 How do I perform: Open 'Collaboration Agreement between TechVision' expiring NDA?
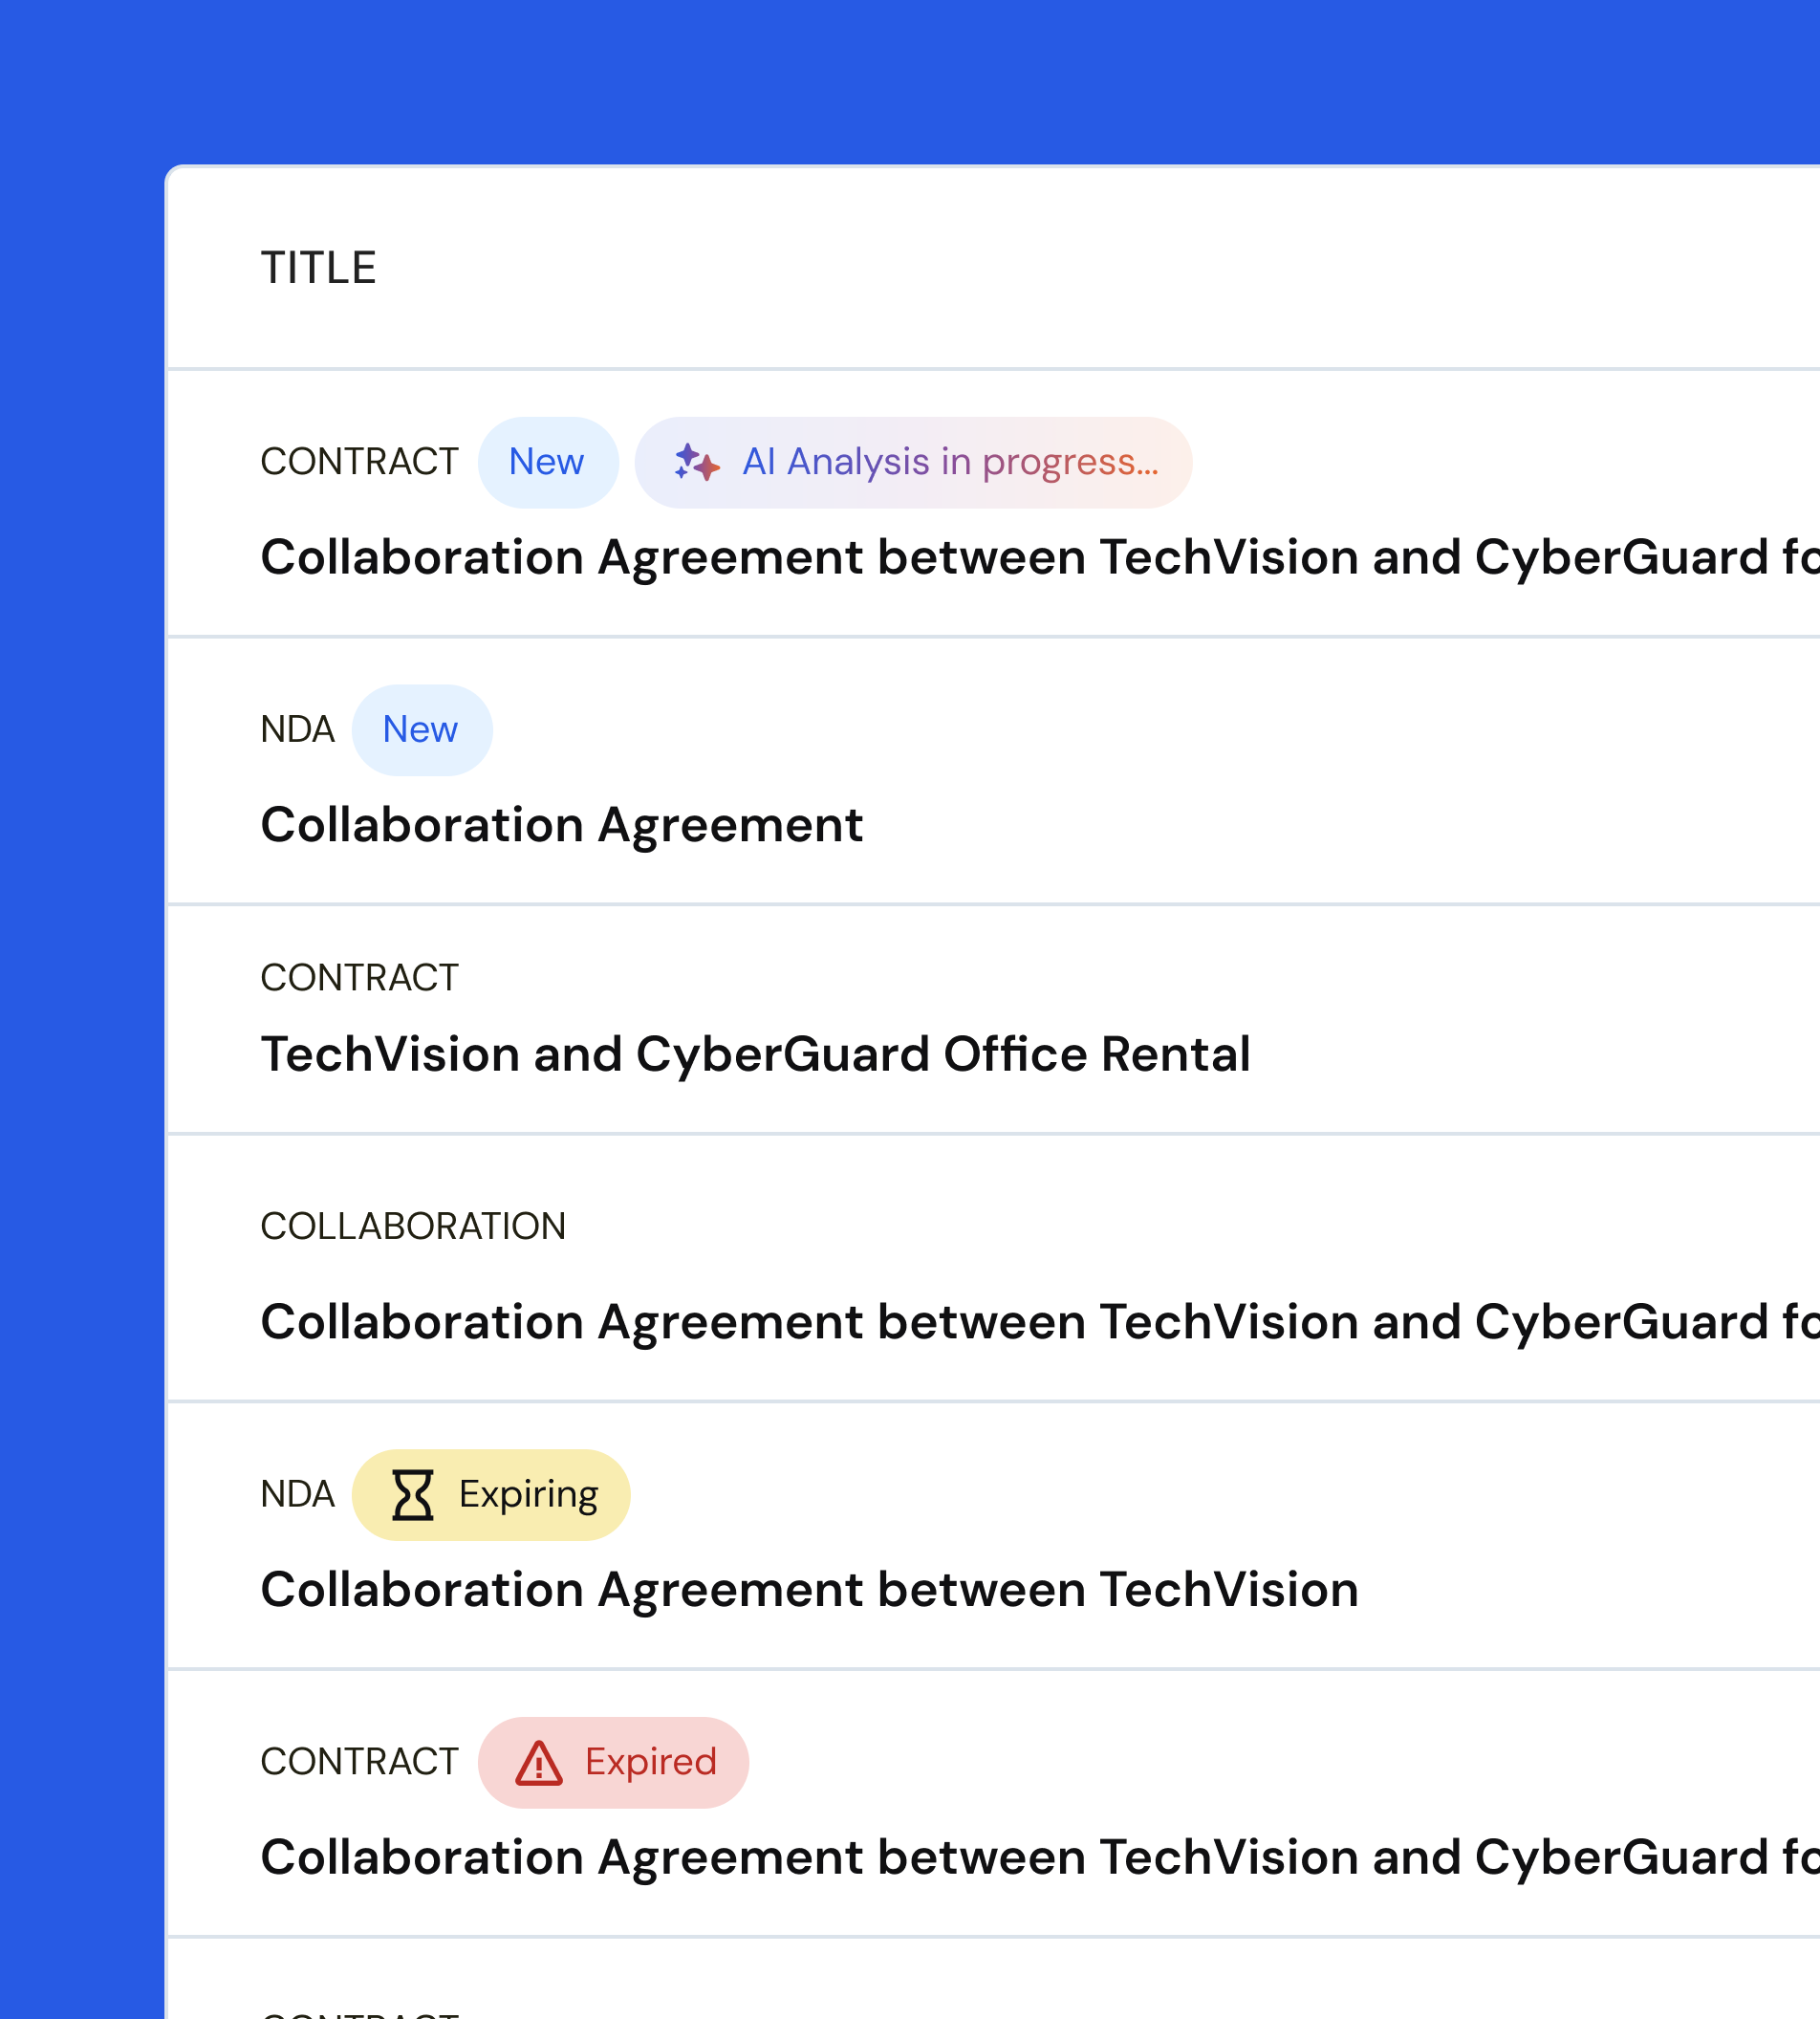coord(809,1590)
